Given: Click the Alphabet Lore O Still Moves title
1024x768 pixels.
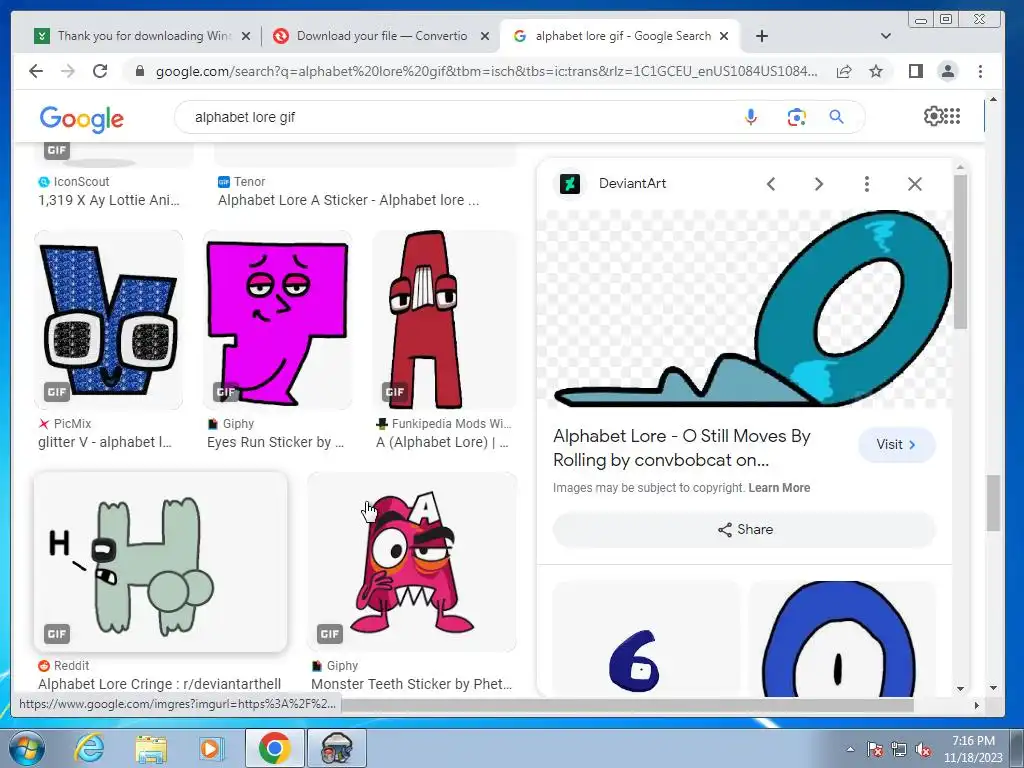Looking at the screenshot, I should (x=682, y=448).
